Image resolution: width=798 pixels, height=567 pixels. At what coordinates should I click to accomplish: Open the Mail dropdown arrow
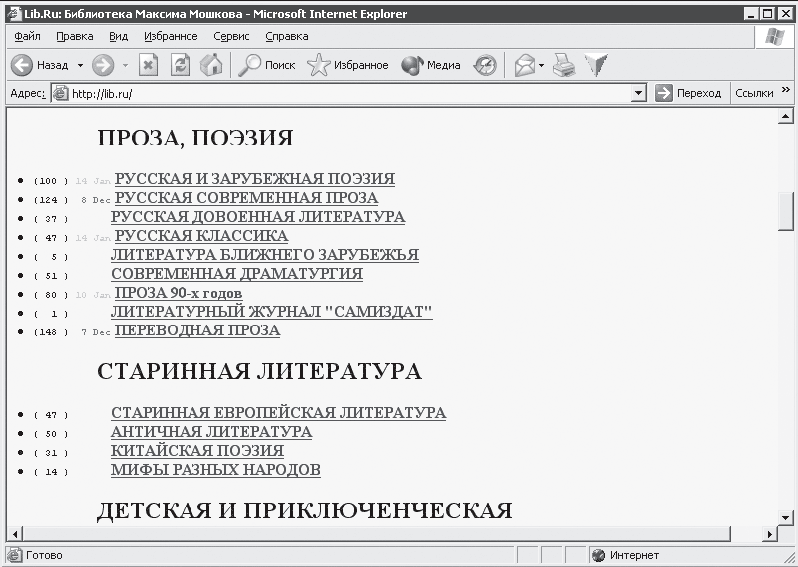(x=542, y=65)
